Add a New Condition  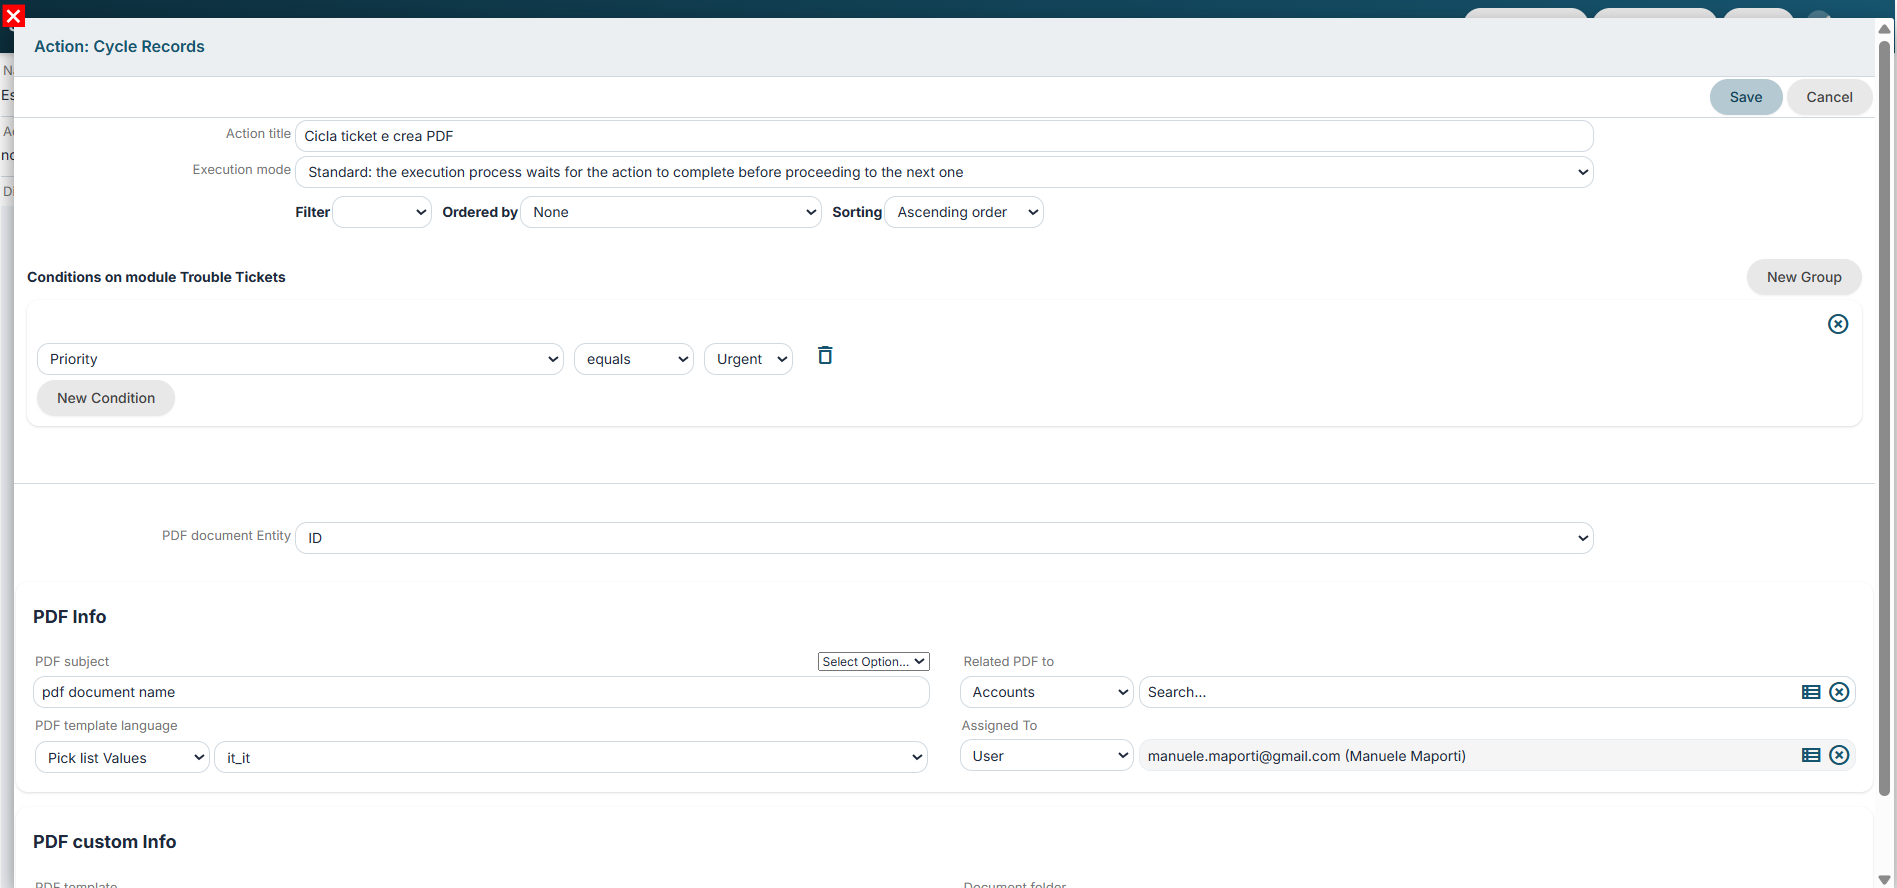(x=106, y=398)
